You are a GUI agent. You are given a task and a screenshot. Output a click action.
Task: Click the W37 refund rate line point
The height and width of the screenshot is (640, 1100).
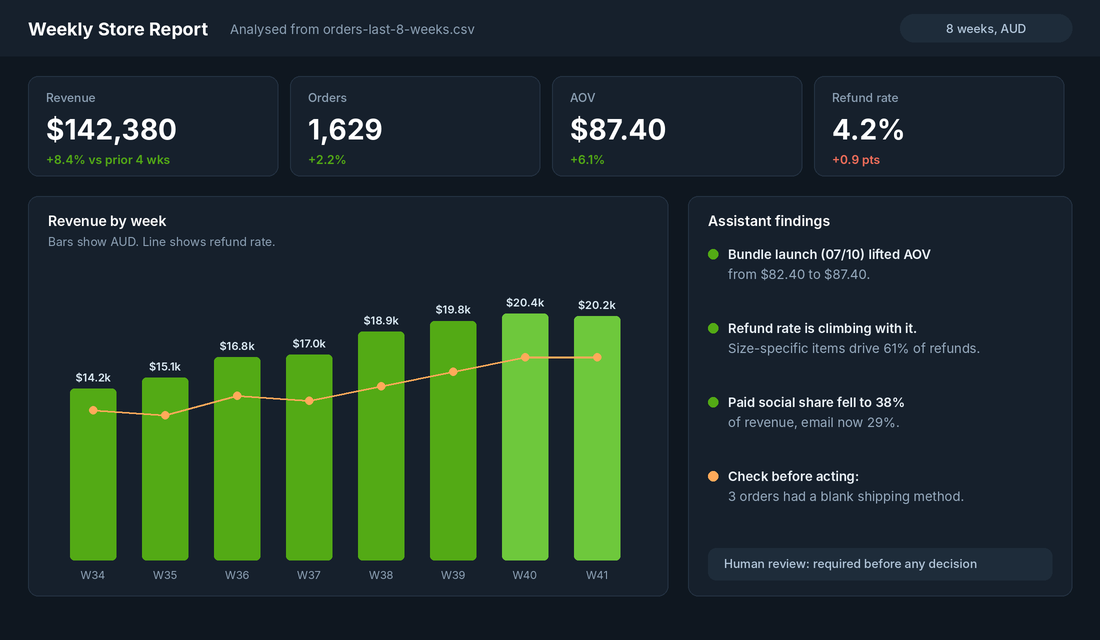tap(309, 401)
